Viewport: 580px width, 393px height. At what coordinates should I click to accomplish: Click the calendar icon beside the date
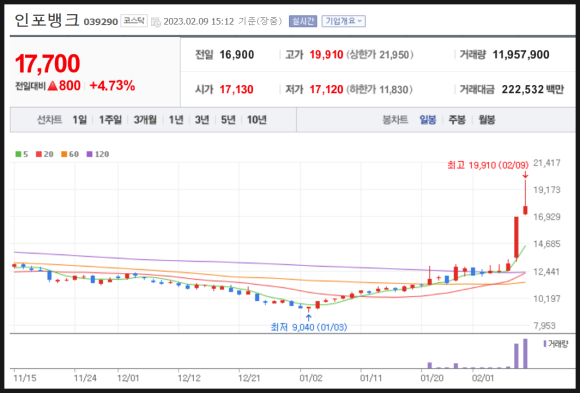click(x=156, y=22)
